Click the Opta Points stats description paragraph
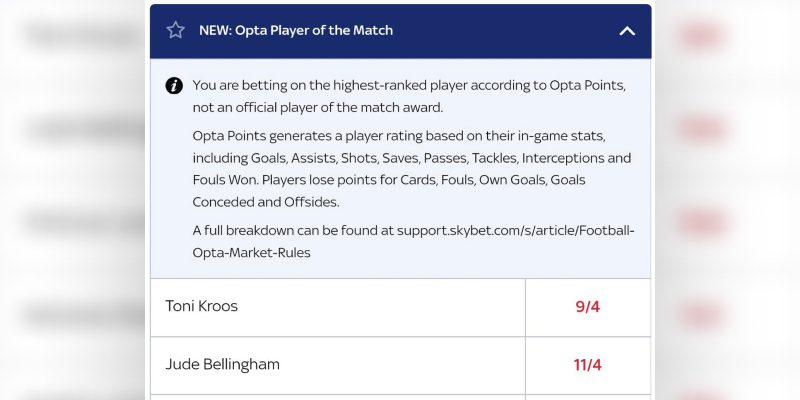 (x=411, y=168)
